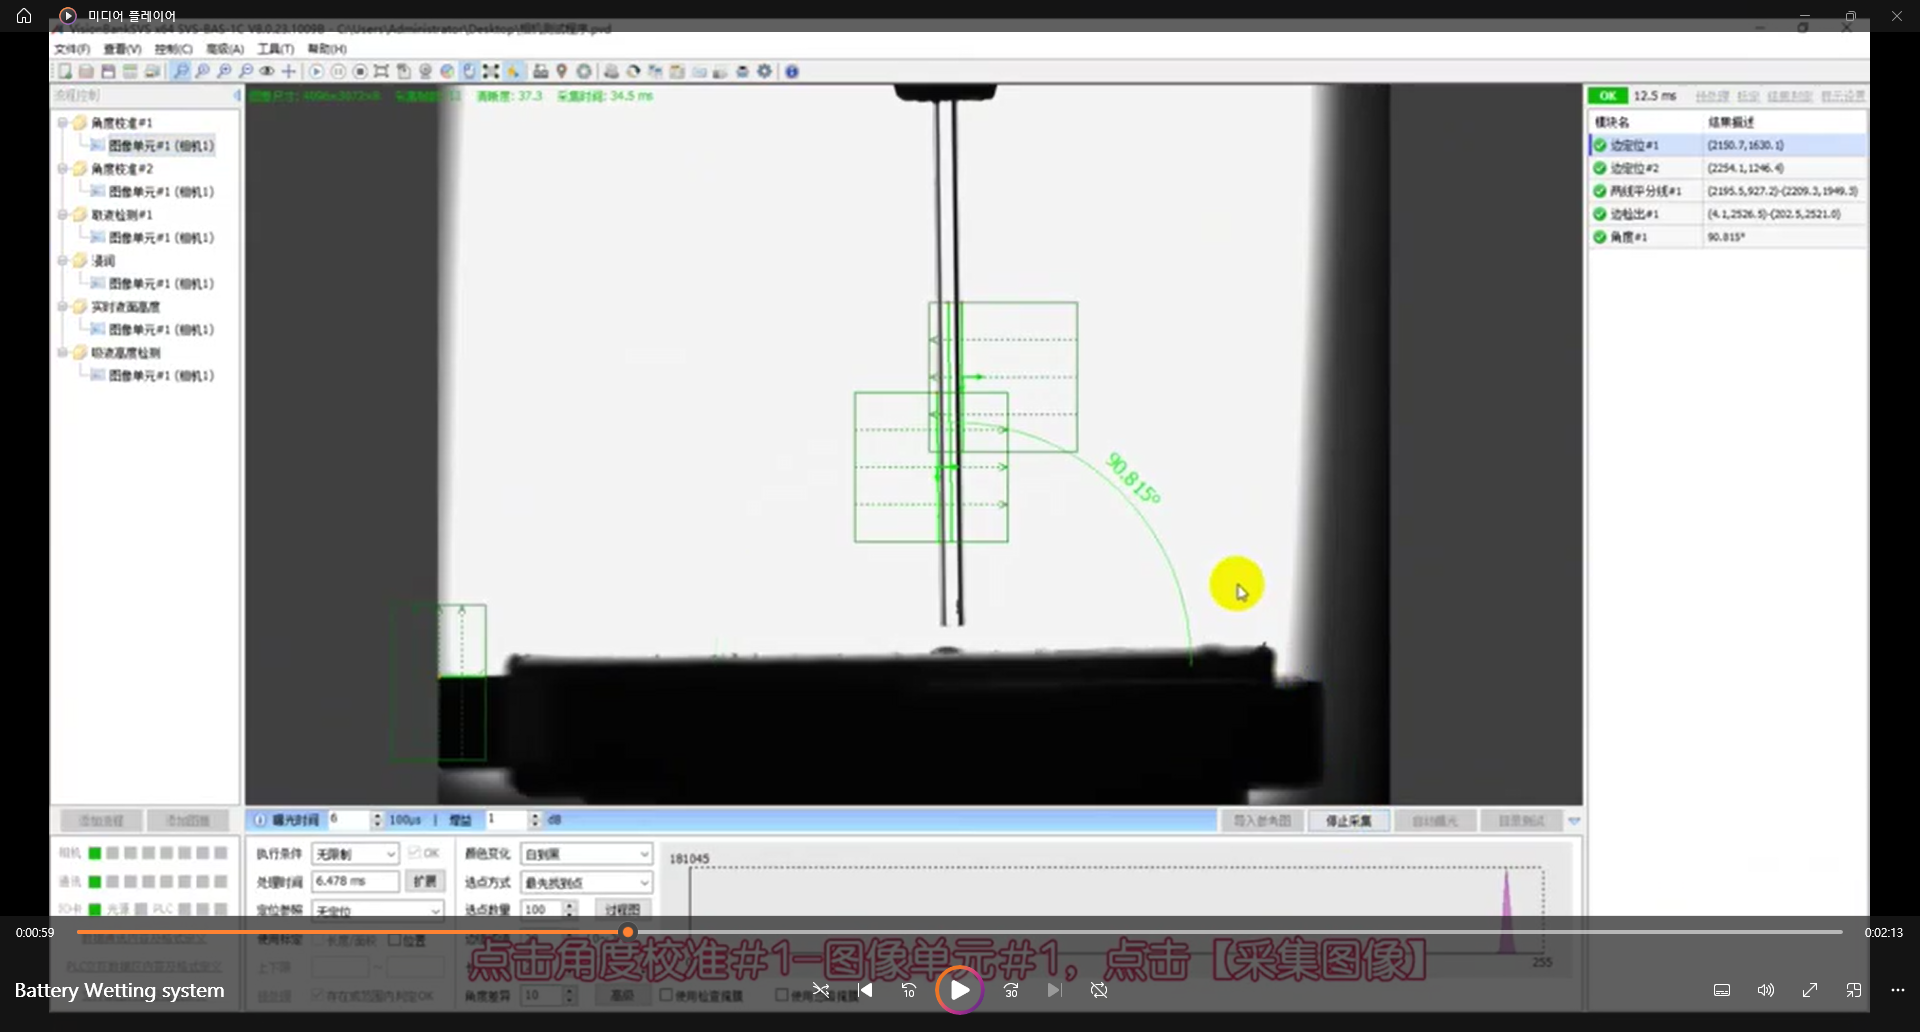Click the media player home icon
The height and width of the screenshot is (1032, 1920).
(24, 16)
